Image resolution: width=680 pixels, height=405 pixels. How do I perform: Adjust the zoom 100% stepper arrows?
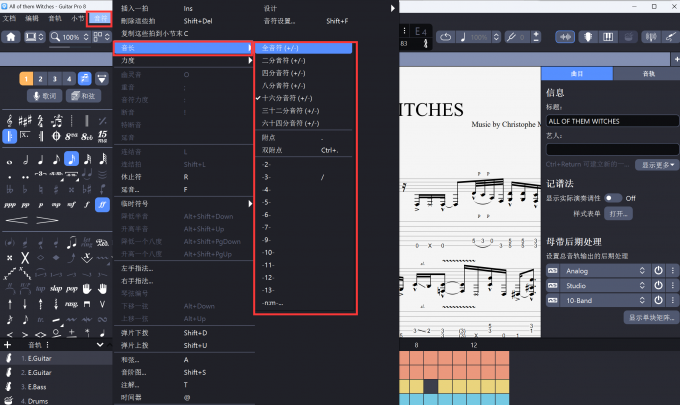[x=86, y=37]
